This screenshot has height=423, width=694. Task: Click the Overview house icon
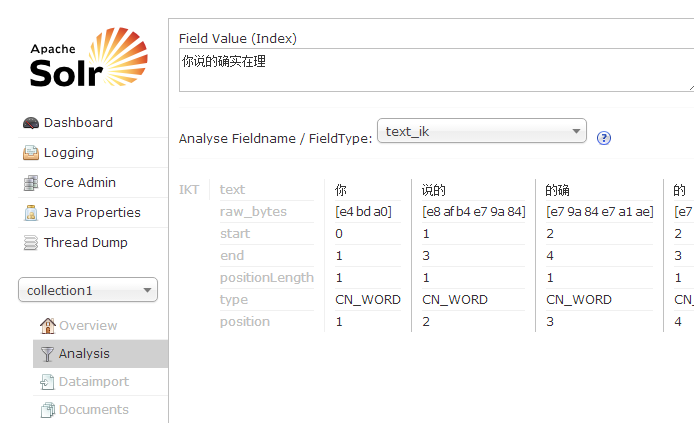point(48,326)
